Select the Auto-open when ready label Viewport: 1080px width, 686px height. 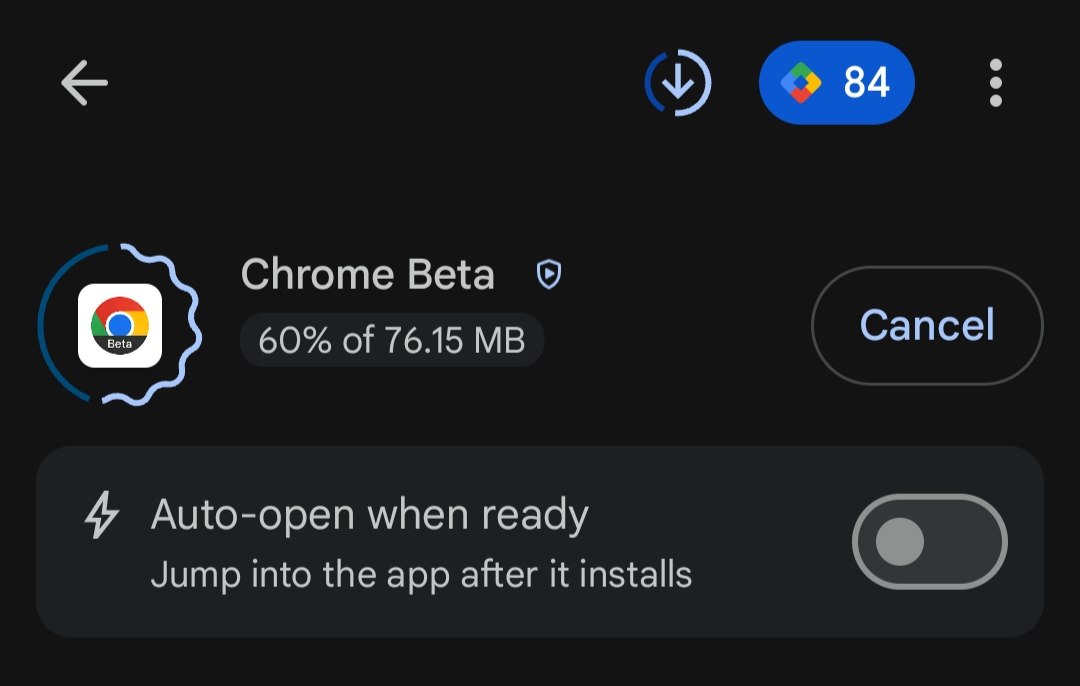tap(370, 515)
